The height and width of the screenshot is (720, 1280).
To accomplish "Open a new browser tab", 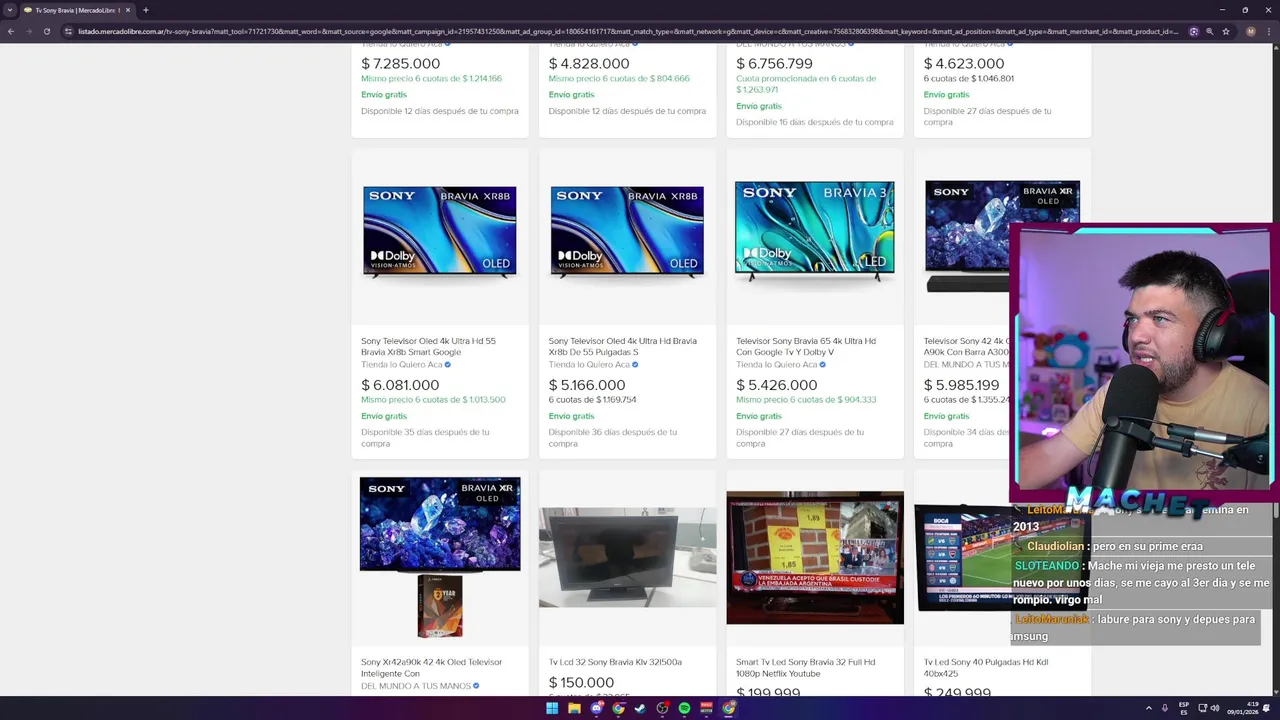I will click(x=145, y=10).
